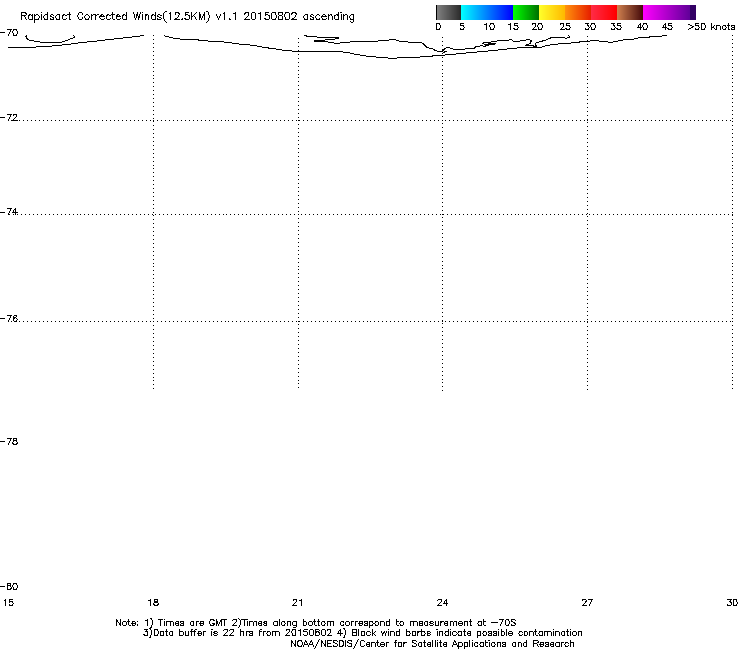This screenshot has width=740, height=650.
Task: Click the latitude label -74
Action: 9,212
